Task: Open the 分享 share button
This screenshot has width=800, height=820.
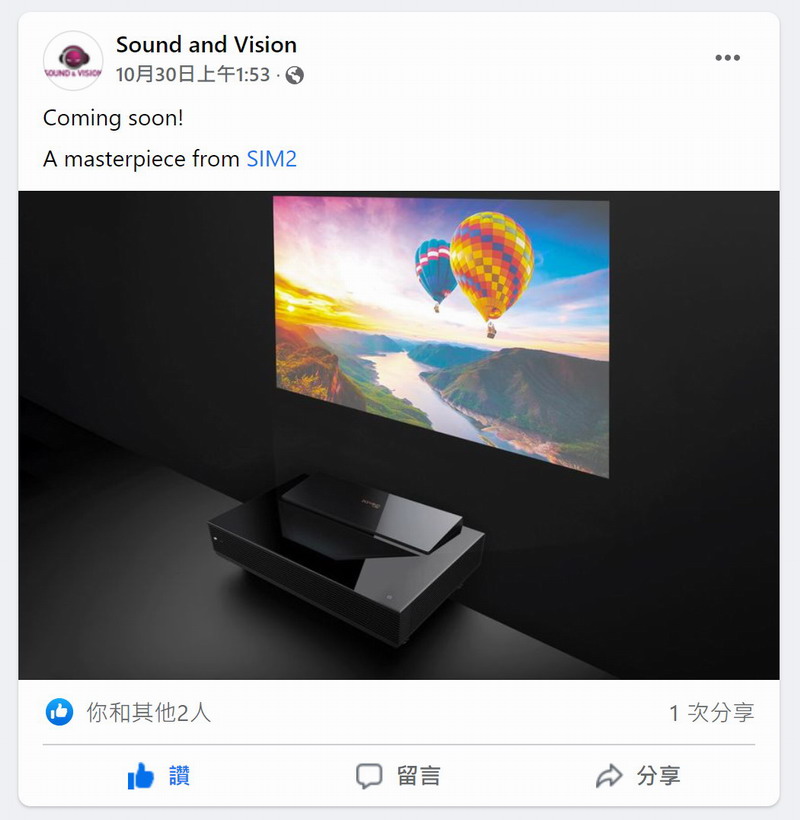Action: click(x=638, y=776)
